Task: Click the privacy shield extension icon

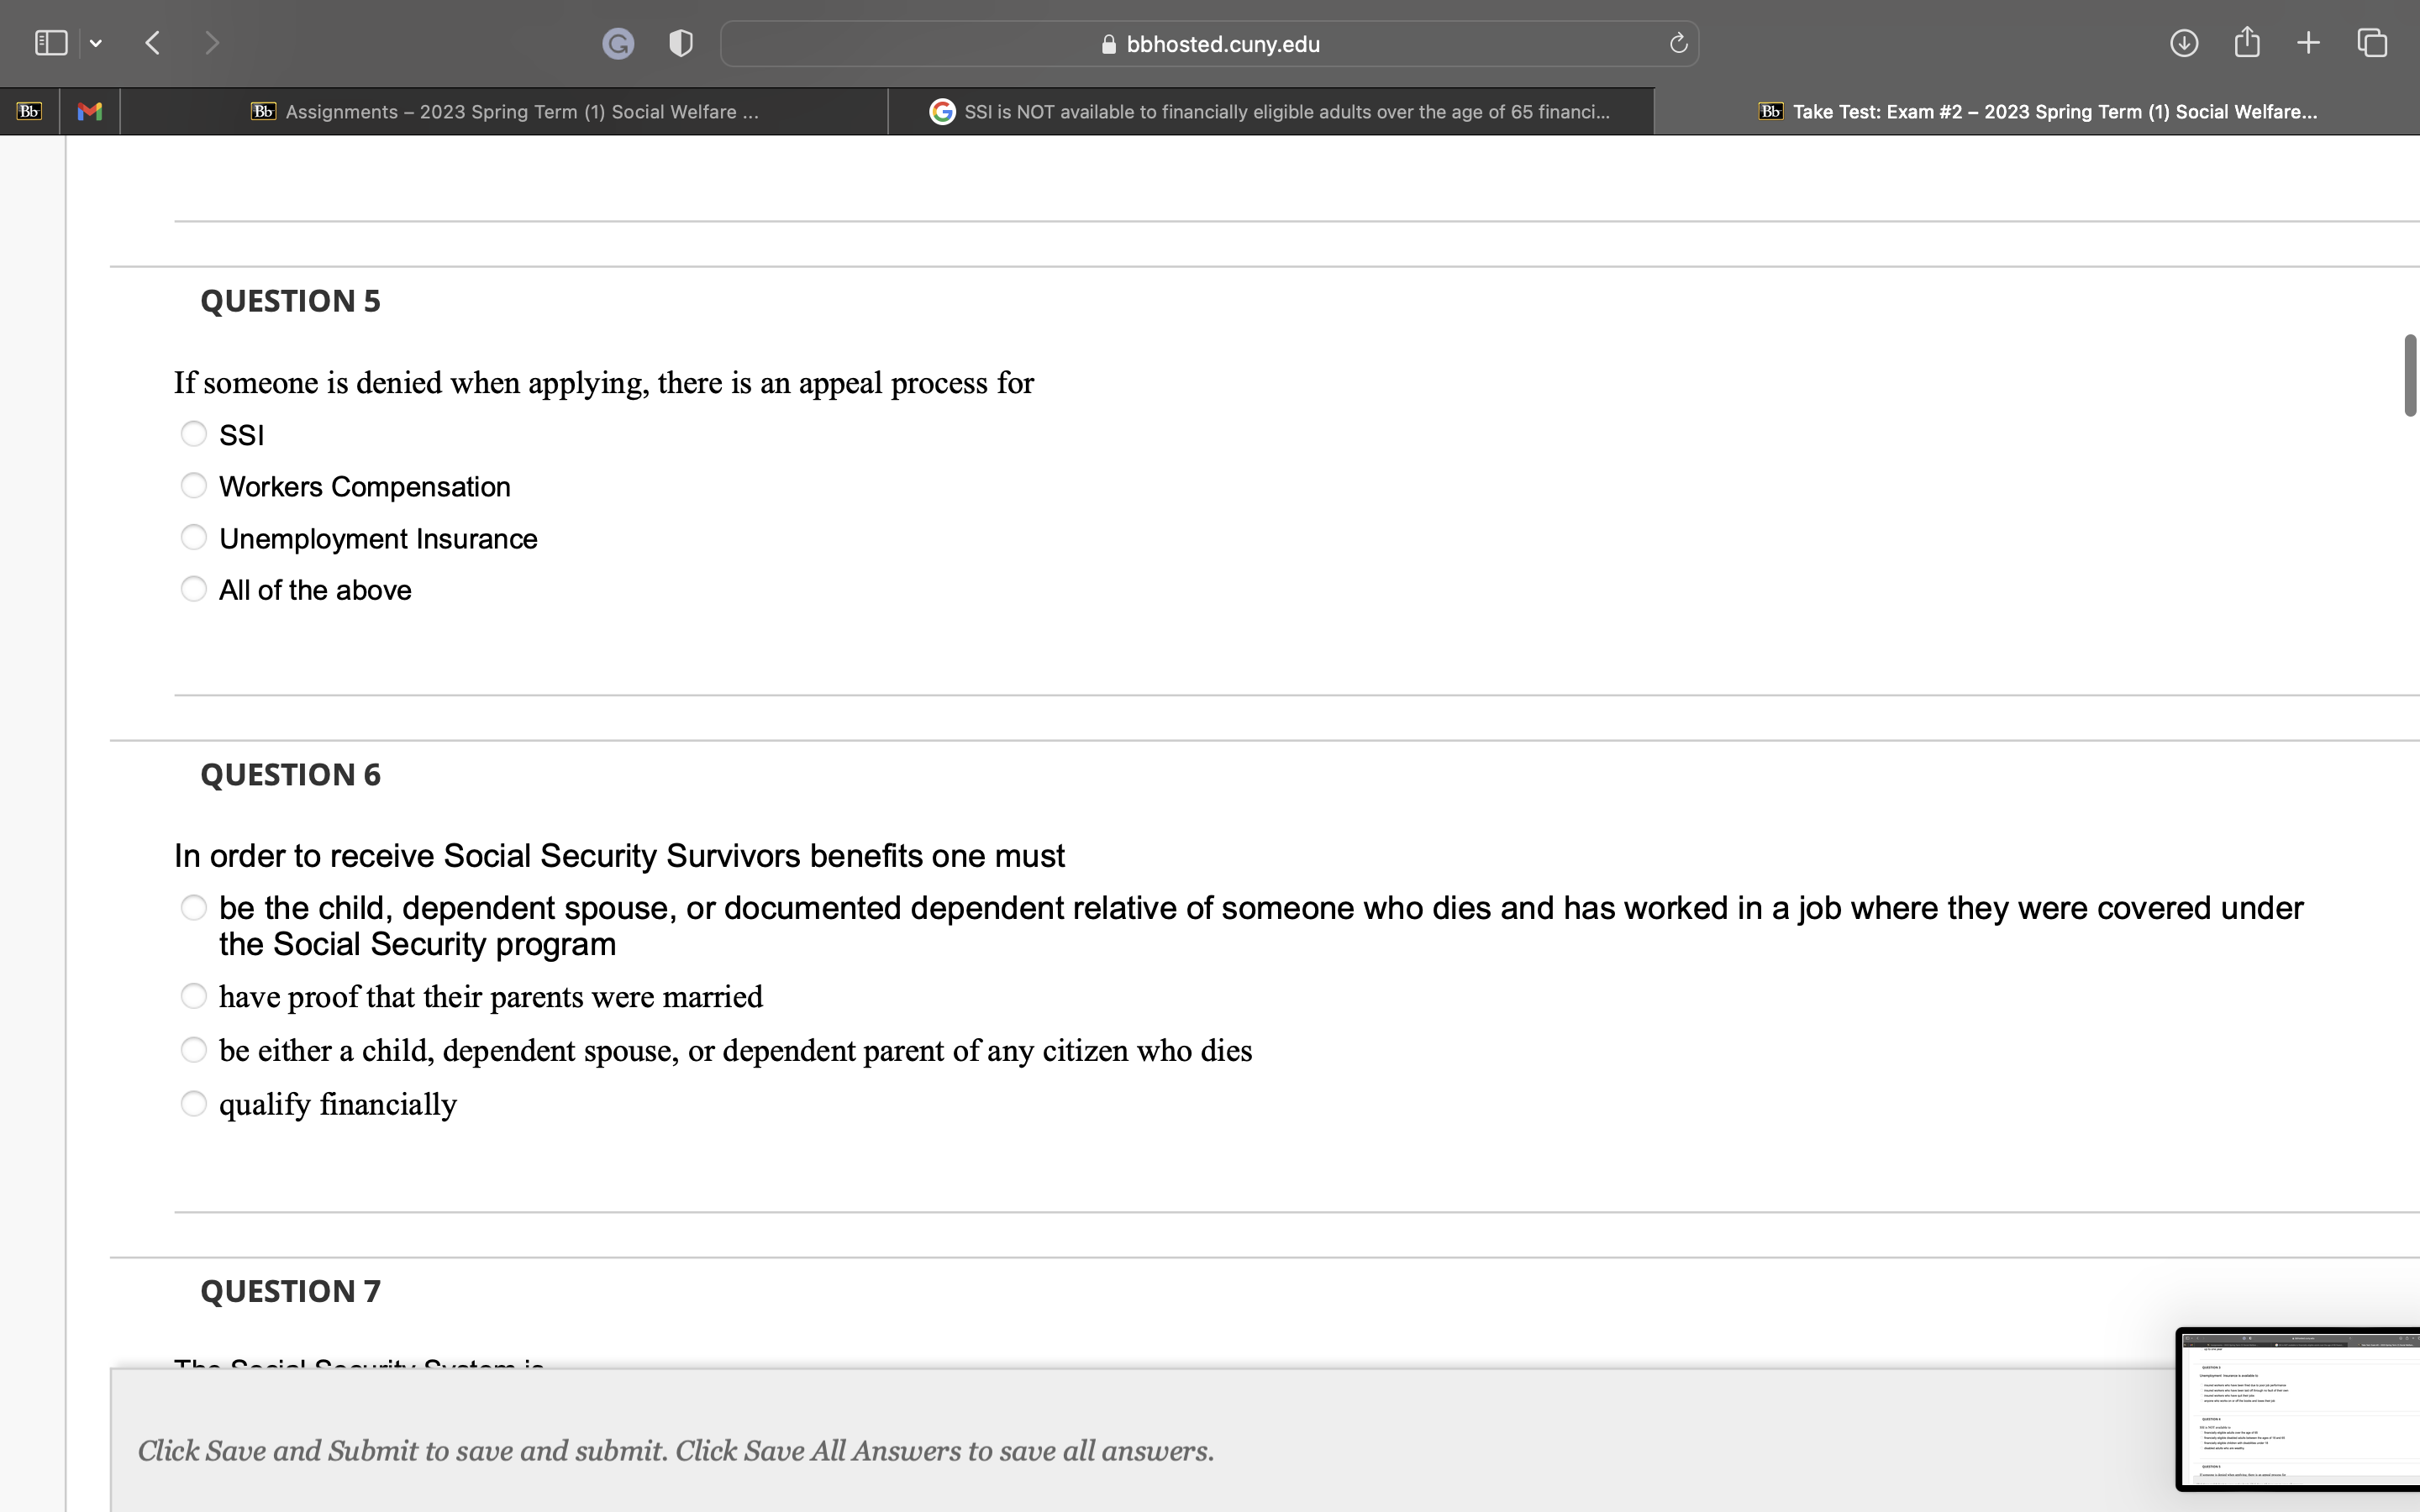Action: point(679,43)
